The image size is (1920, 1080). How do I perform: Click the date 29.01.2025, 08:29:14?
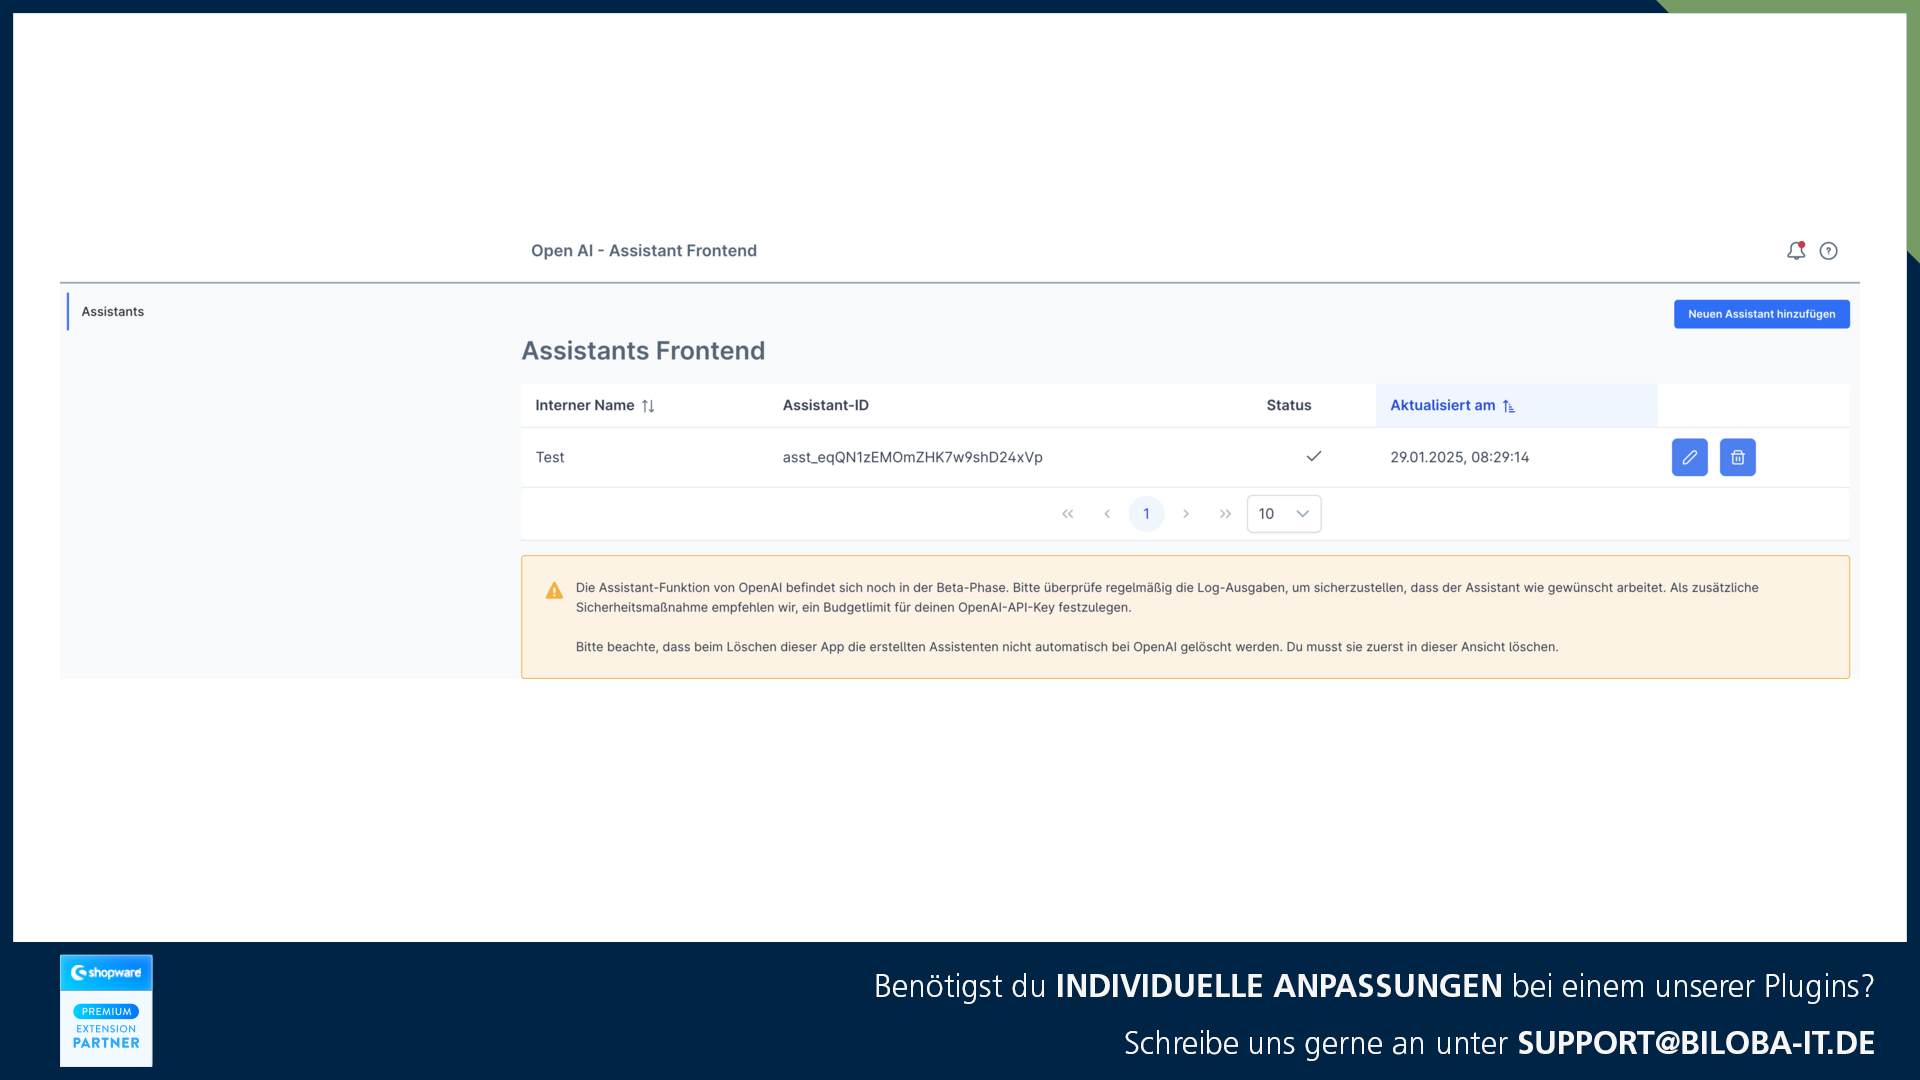(x=1459, y=457)
